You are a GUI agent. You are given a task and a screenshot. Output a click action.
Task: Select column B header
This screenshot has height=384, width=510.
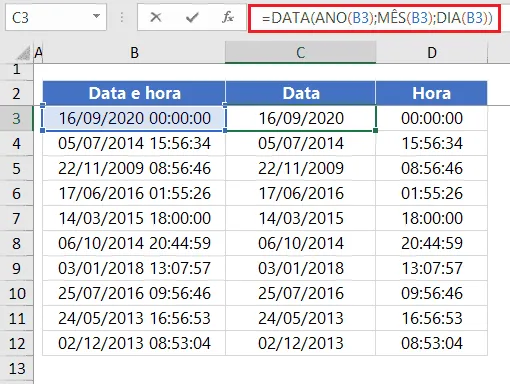click(x=134, y=53)
